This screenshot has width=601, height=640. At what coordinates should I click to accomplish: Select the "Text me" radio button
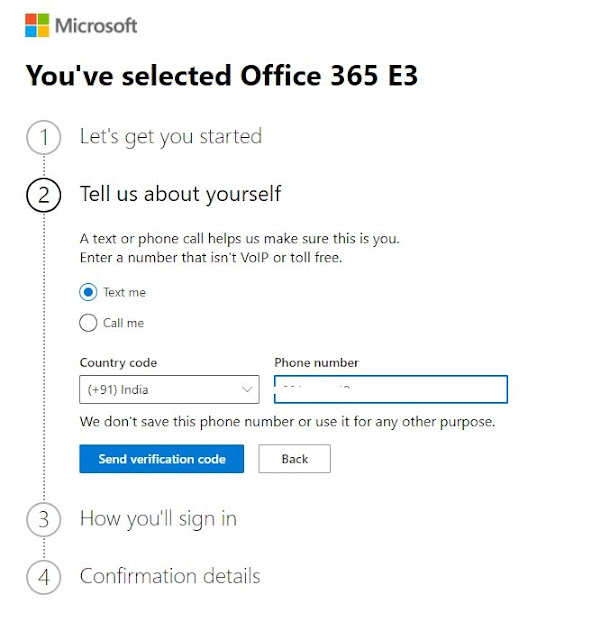[88, 293]
